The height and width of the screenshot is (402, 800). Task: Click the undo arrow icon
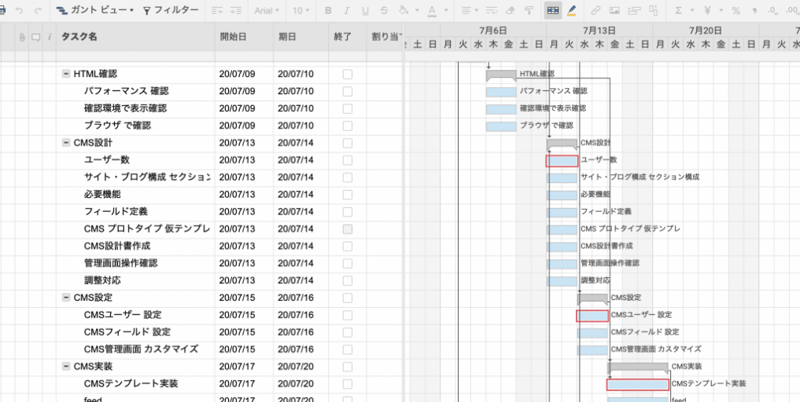17,10
